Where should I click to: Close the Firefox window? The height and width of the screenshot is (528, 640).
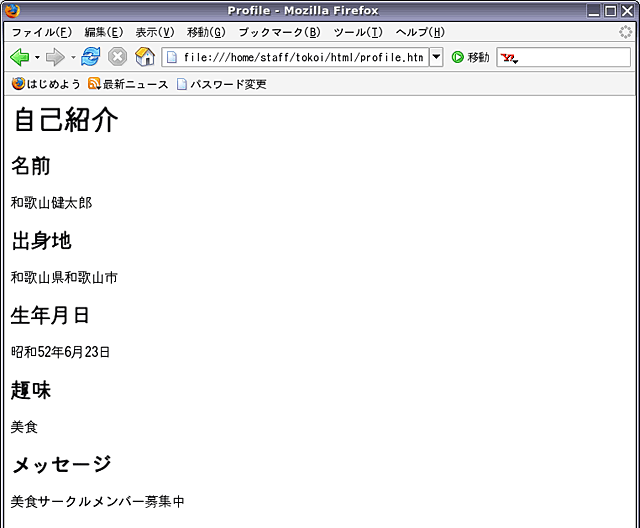click(627, 11)
